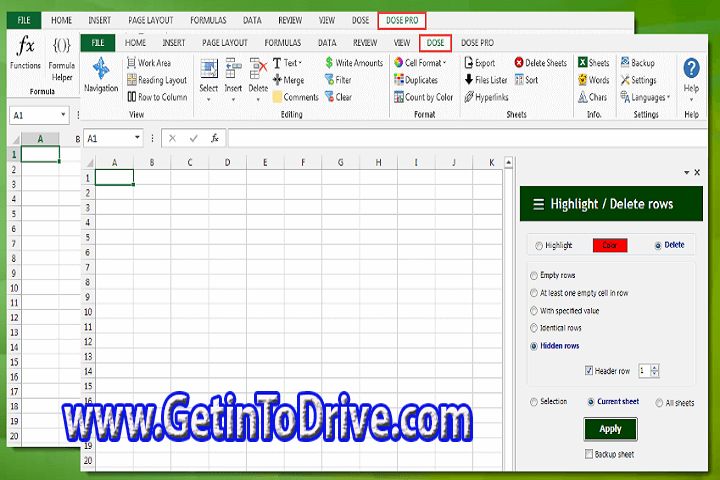Choose At least one empty cell option

tap(534, 293)
